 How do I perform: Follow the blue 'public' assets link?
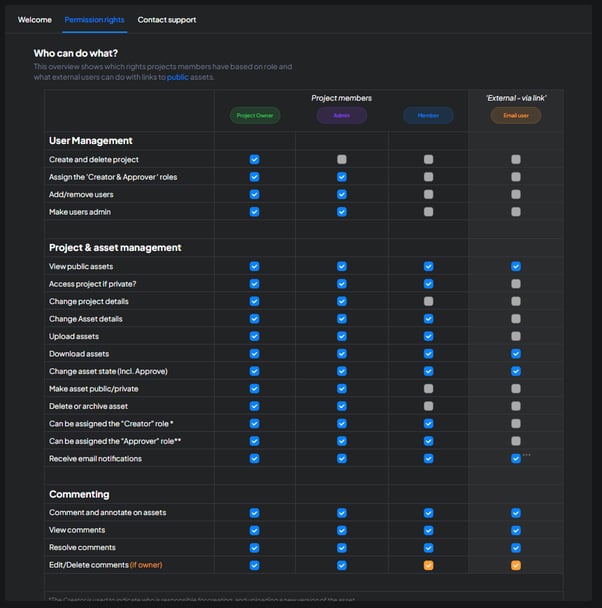[177, 77]
